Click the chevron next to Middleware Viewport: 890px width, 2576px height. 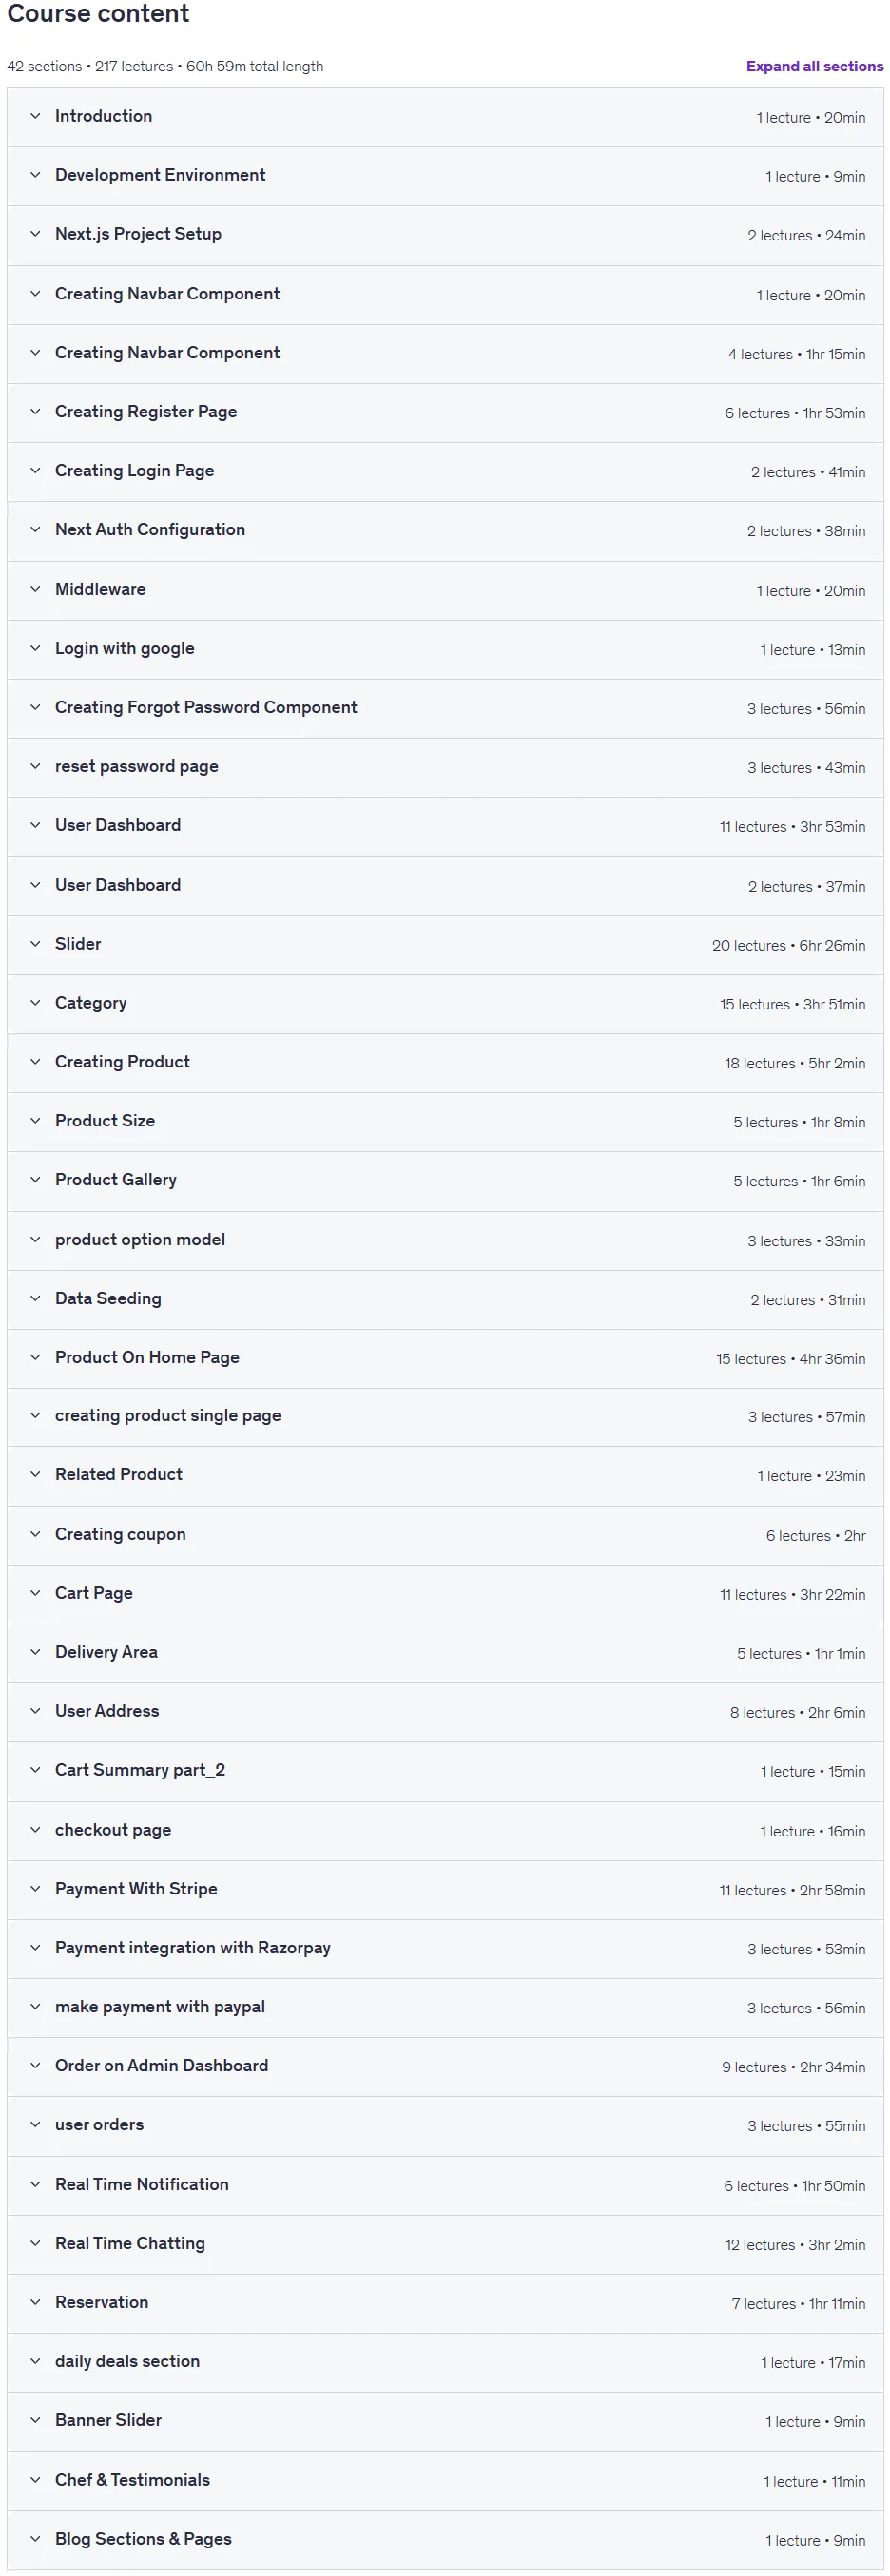point(35,590)
